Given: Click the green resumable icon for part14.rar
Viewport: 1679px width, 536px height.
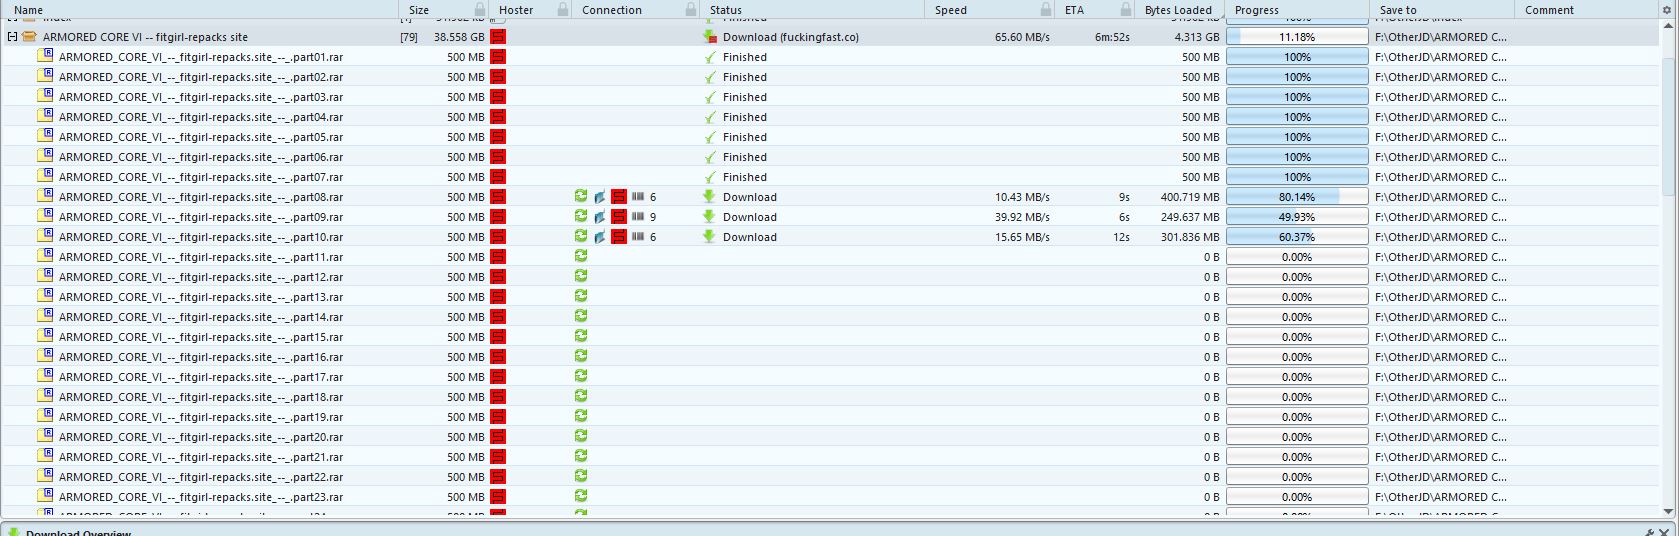Looking at the screenshot, I should [581, 316].
